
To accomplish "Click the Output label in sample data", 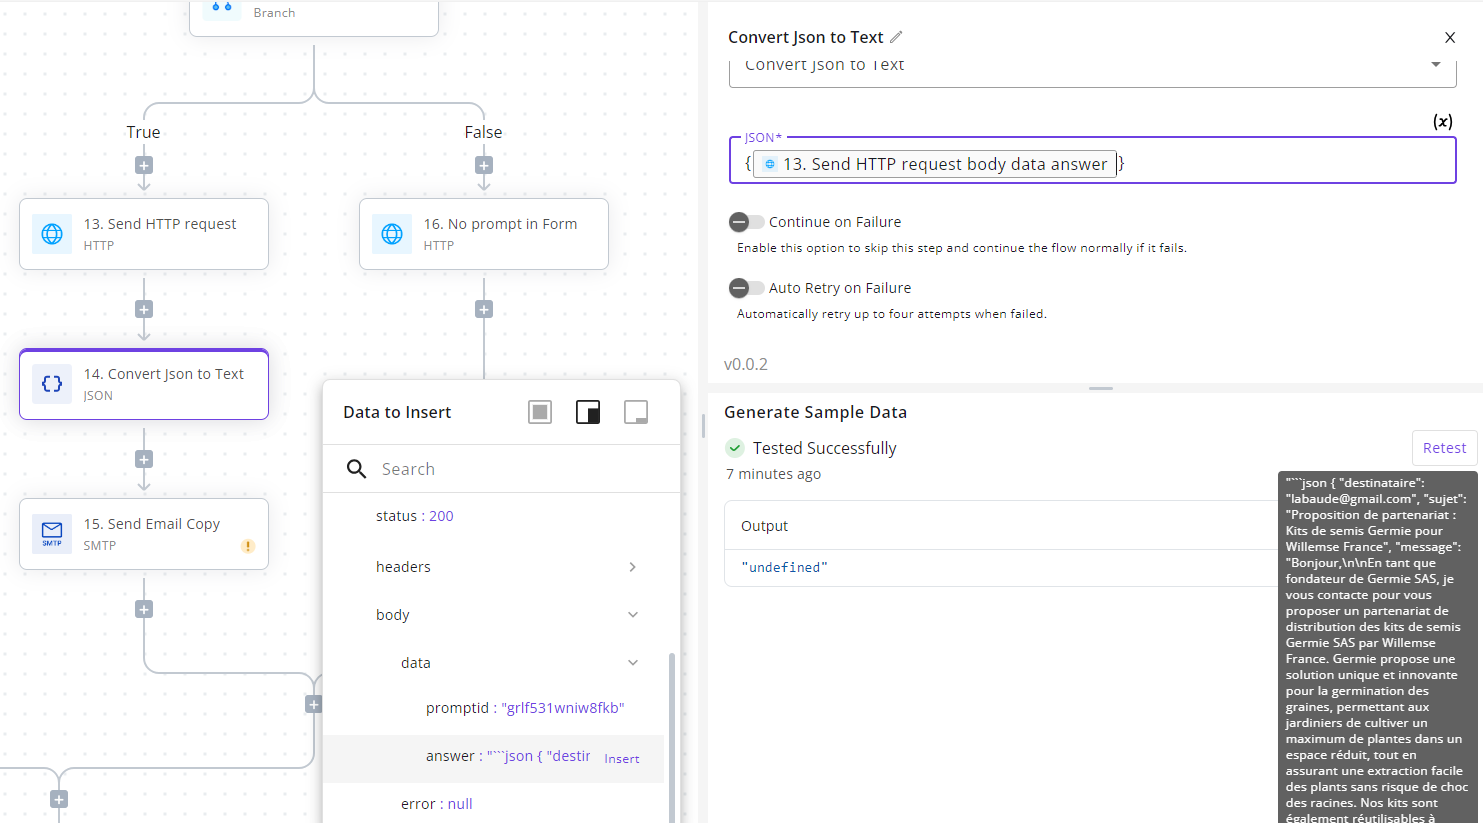I will click(764, 526).
